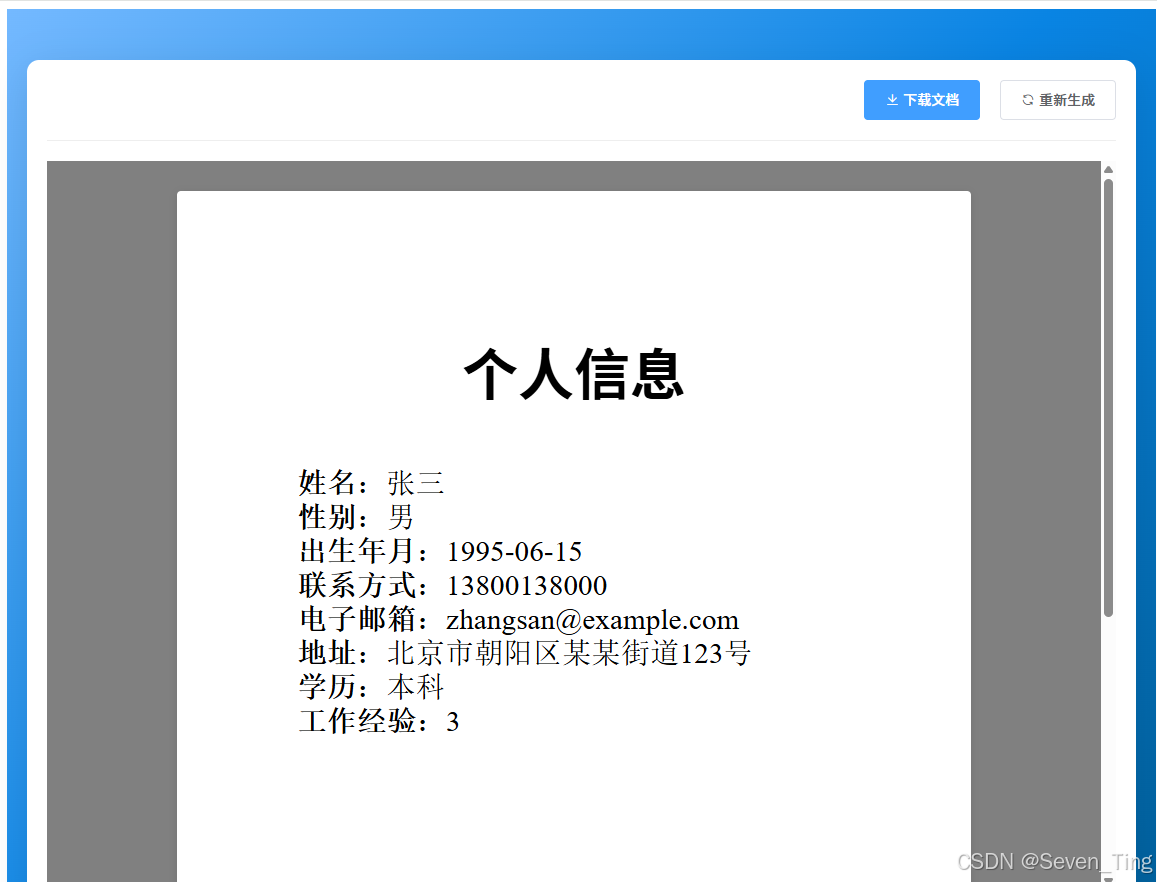The image size is (1157, 882).
Task: Click the vertical scrollbar thumb in preview
Action: pyautogui.click(x=1108, y=397)
